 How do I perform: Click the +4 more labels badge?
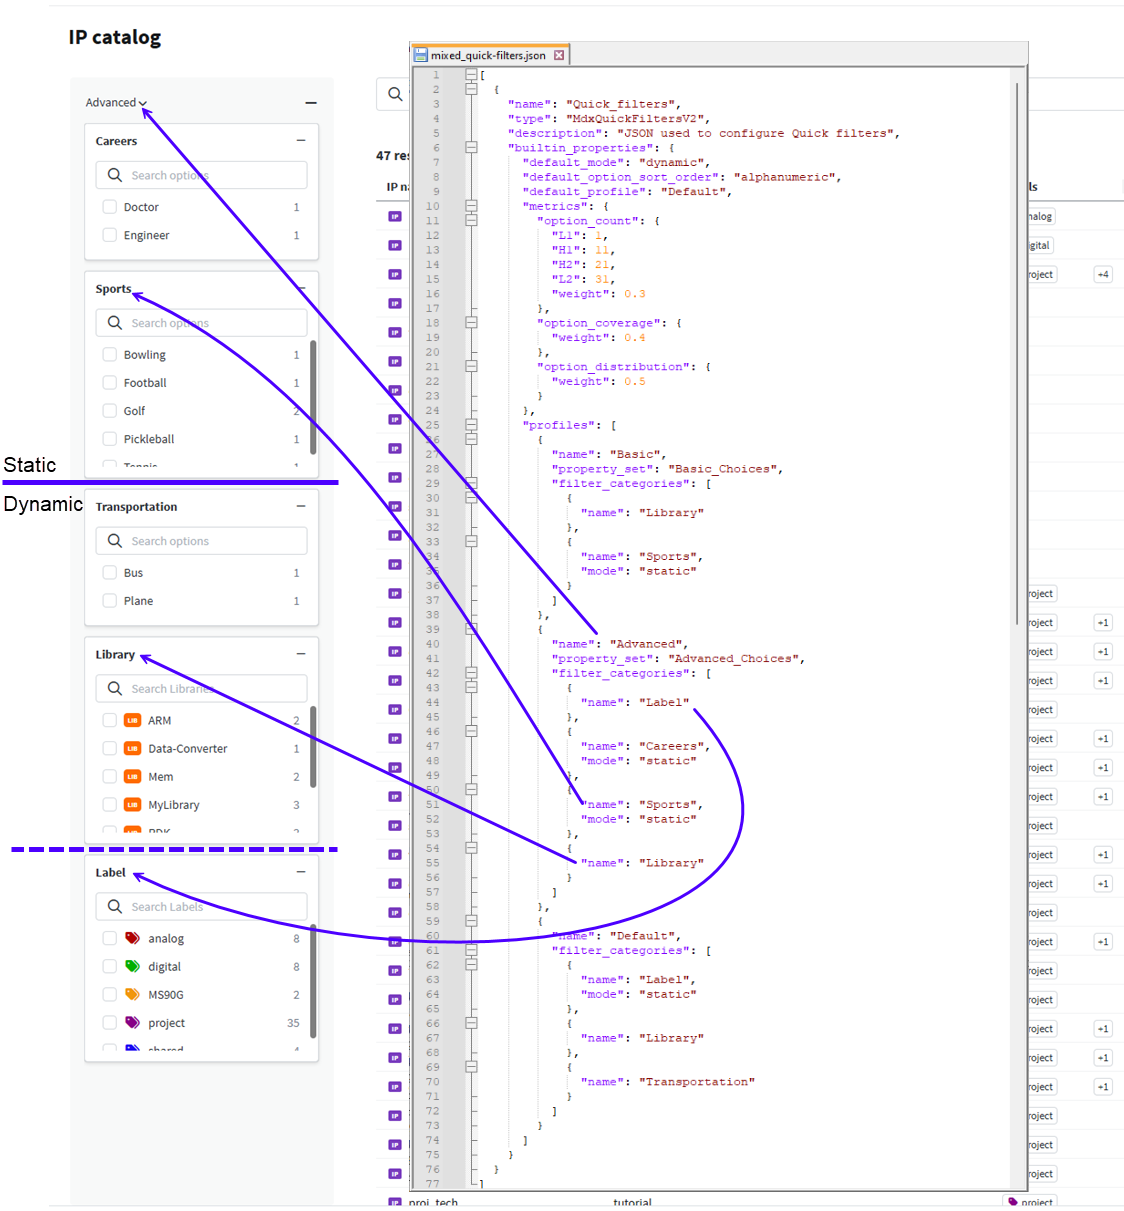point(1103,274)
